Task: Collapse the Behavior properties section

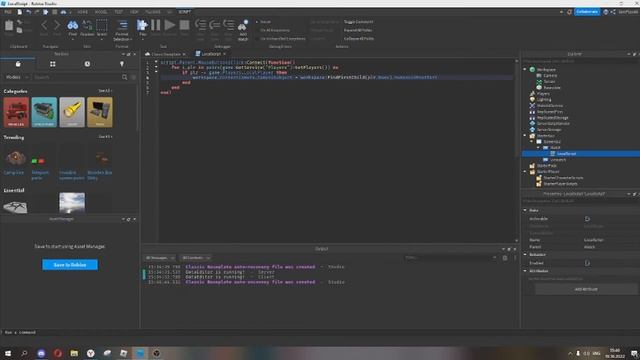Action: coord(525,254)
